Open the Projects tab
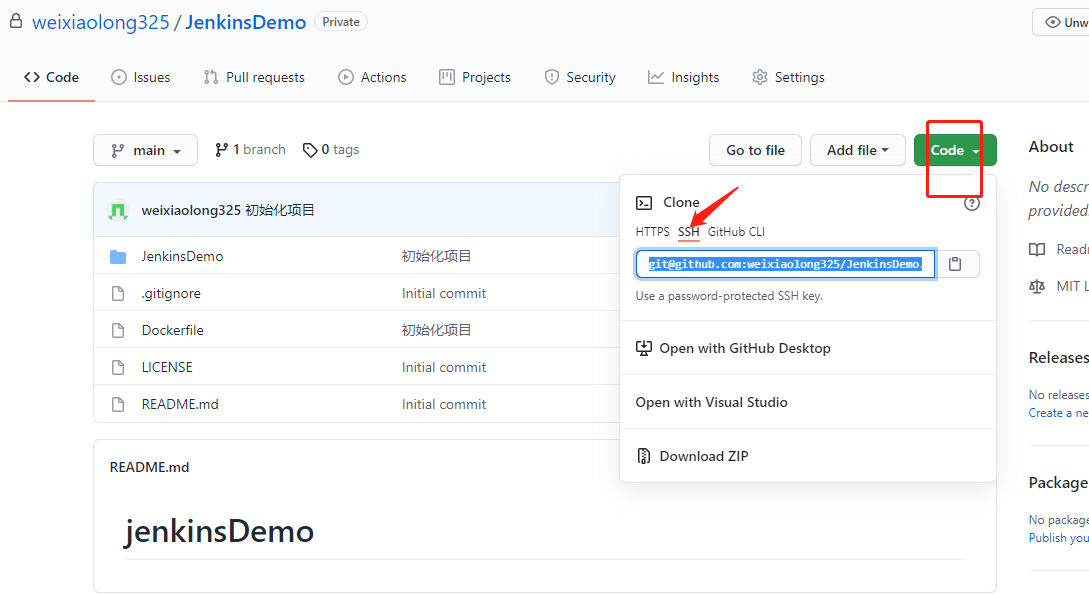This screenshot has height=594, width=1089. pyautogui.click(x=475, y=77)
